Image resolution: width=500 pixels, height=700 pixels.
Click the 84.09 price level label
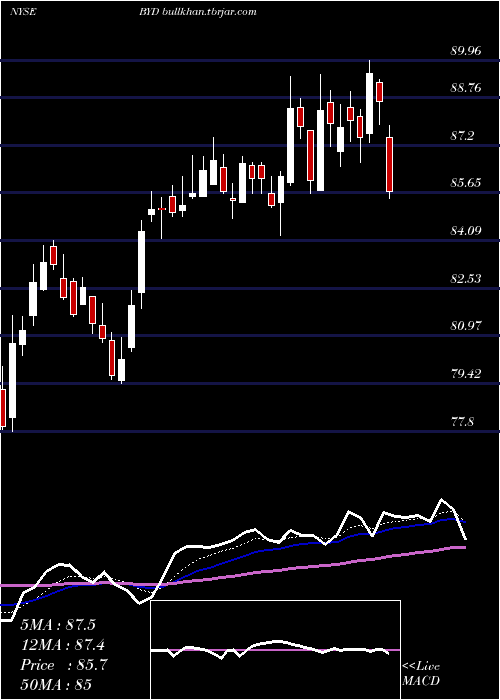coord(466,231)
